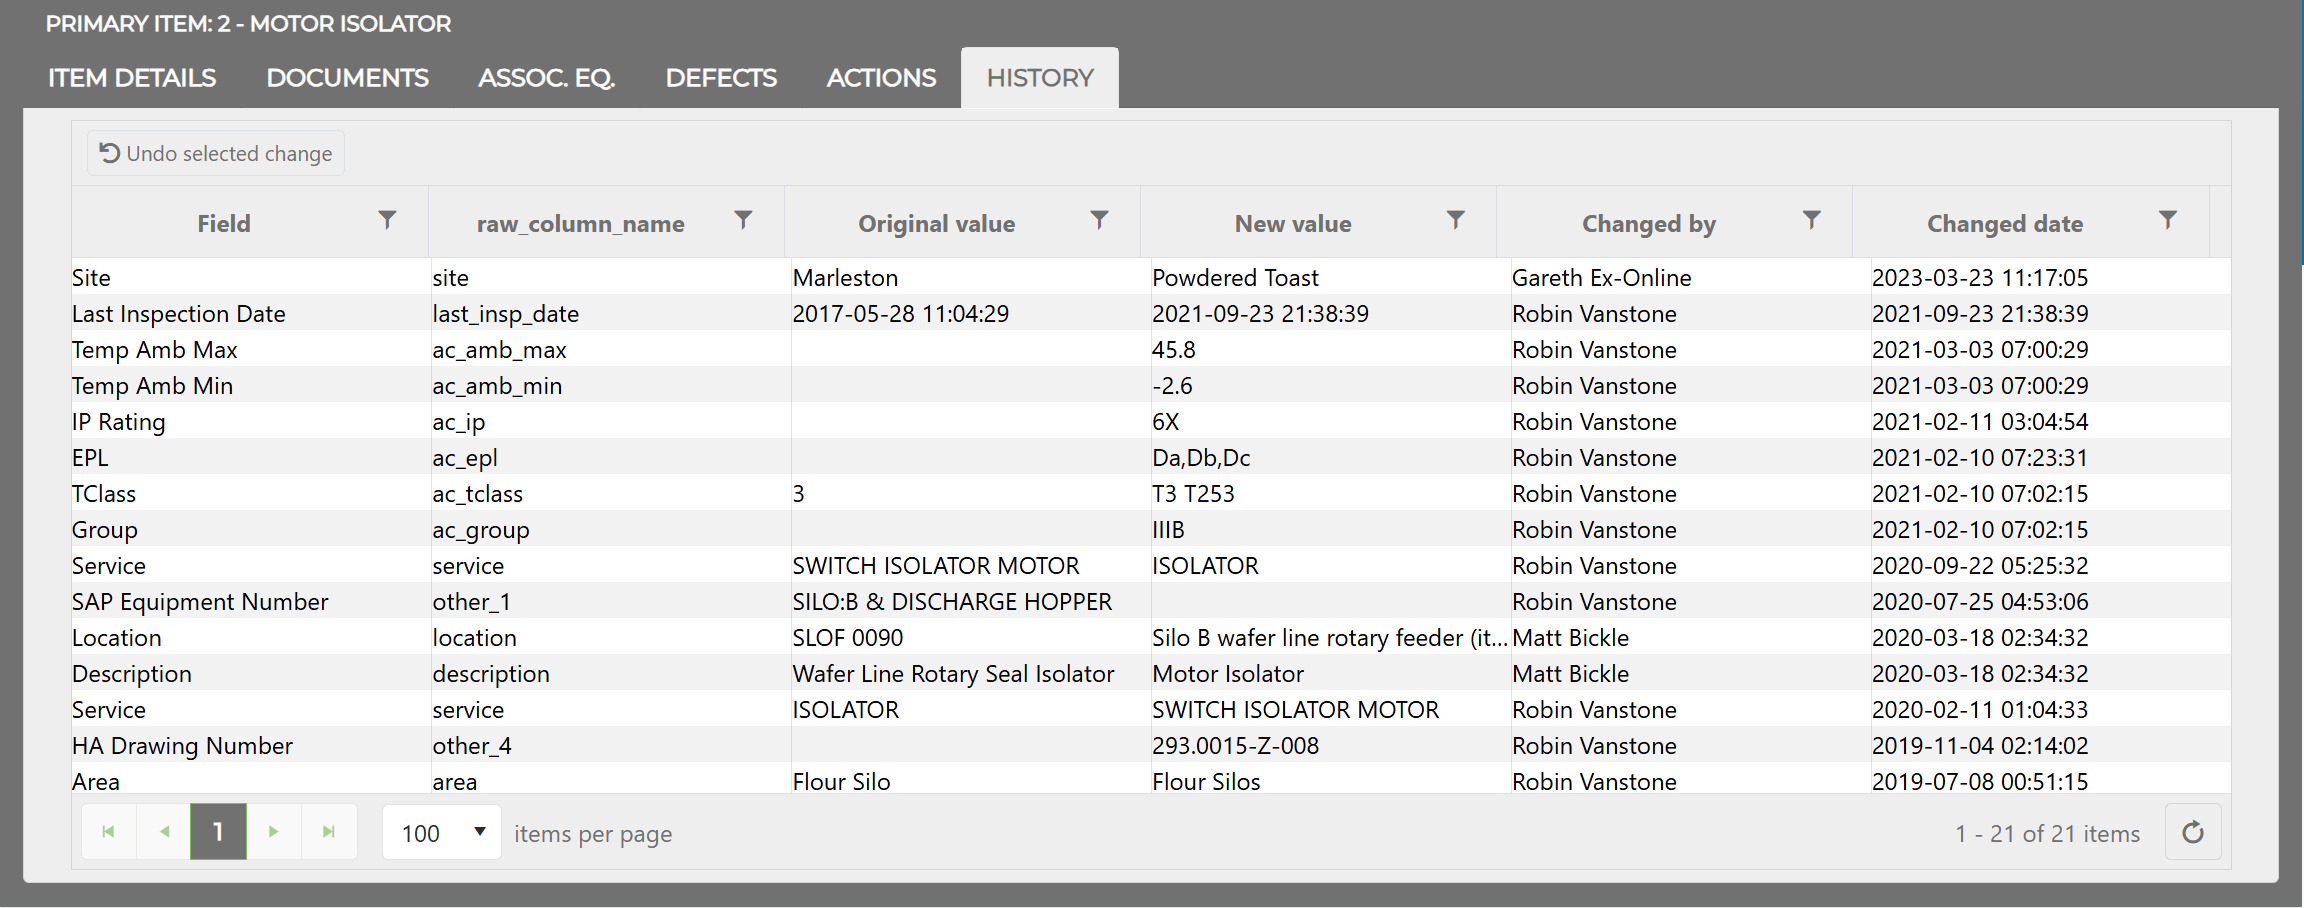Sort by Changed by column header

pos(1649,224)
